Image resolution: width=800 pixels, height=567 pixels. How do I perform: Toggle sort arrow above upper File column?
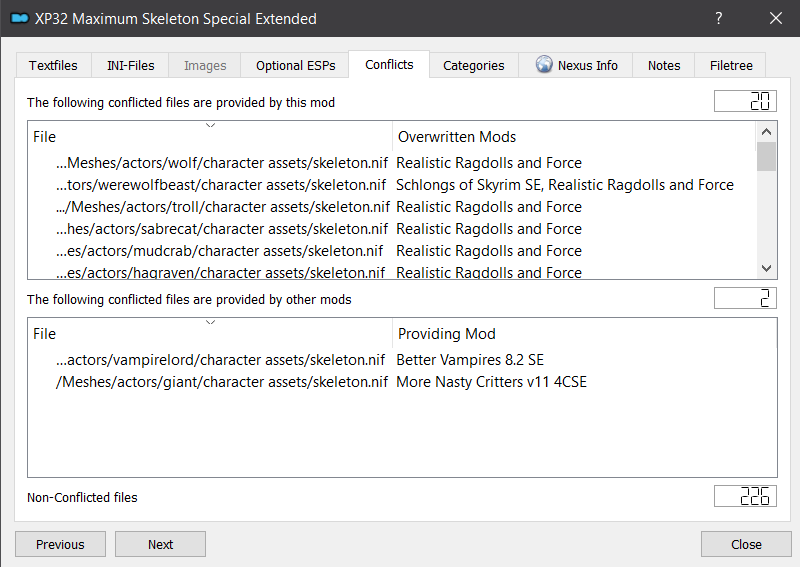pyautogui.click(x=210, y=125)
